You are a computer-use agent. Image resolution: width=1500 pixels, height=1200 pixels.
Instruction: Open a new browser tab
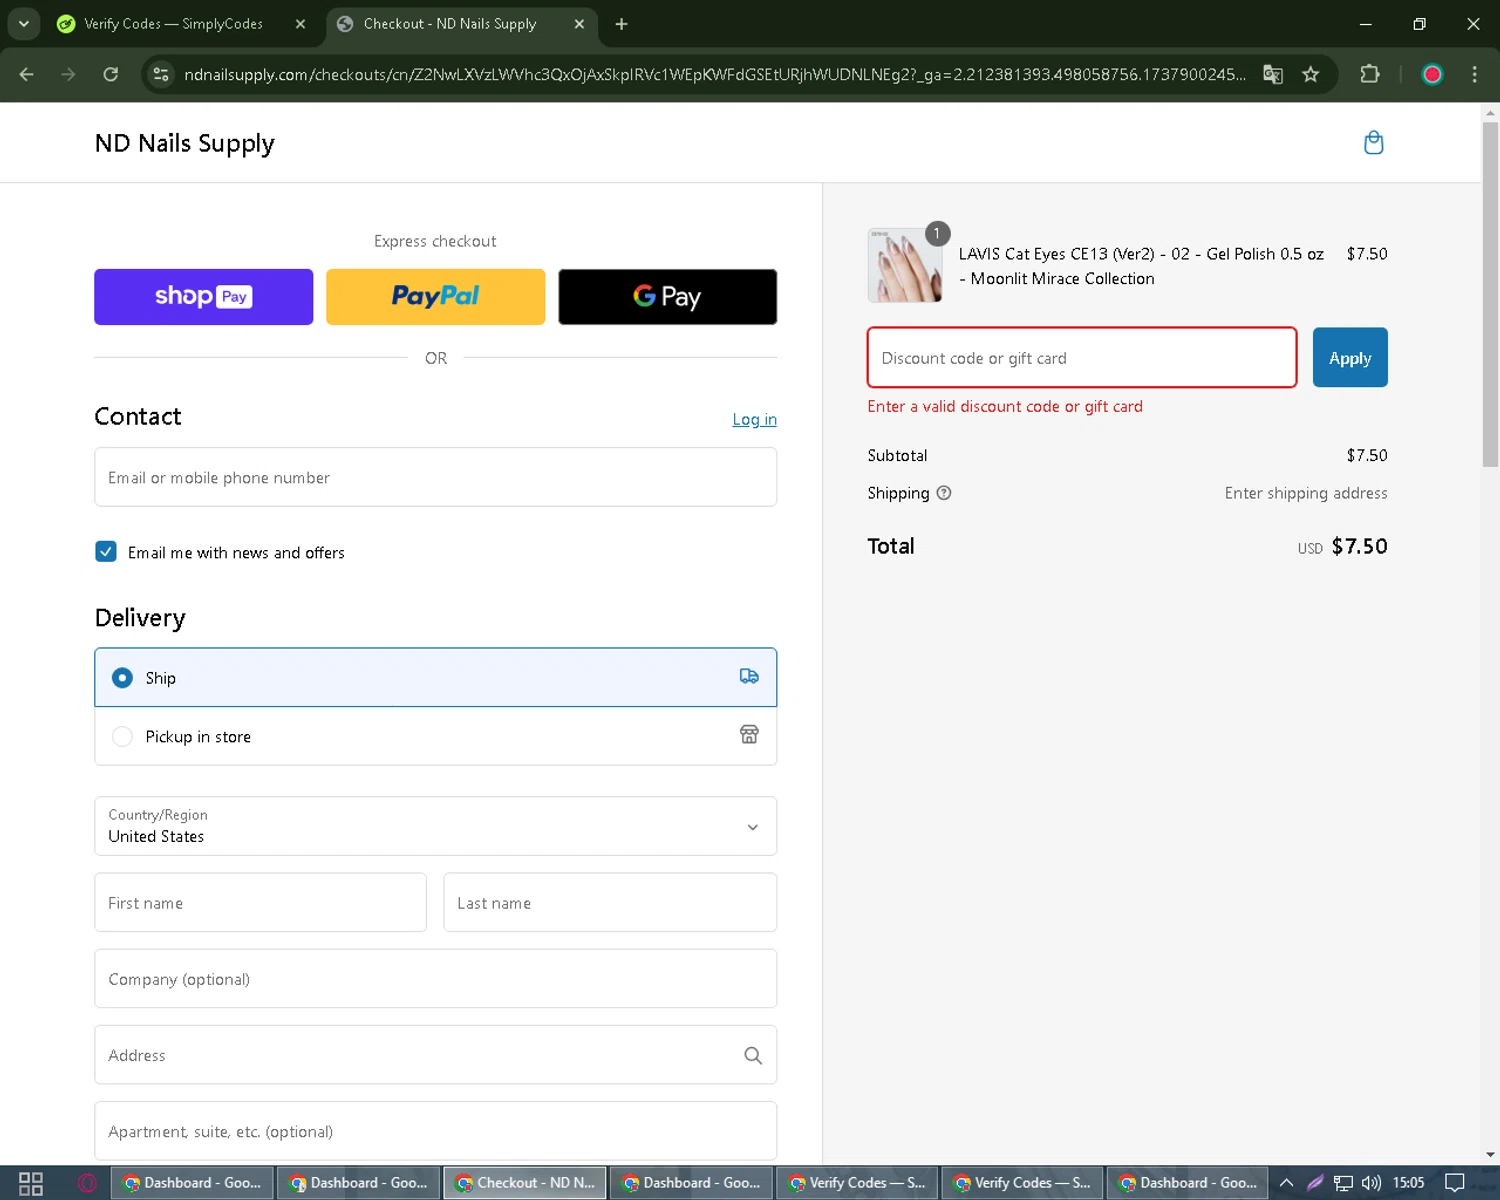[x=621, y=24]
